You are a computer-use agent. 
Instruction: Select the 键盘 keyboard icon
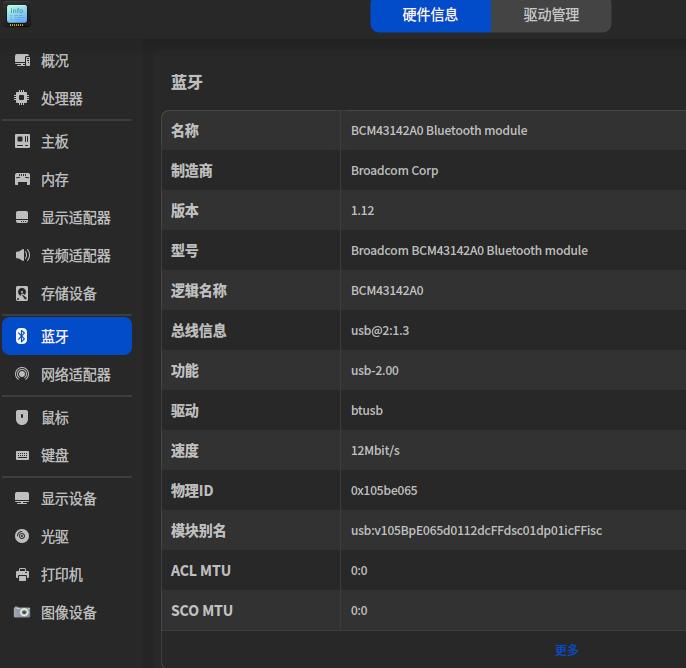coord(22,455)
